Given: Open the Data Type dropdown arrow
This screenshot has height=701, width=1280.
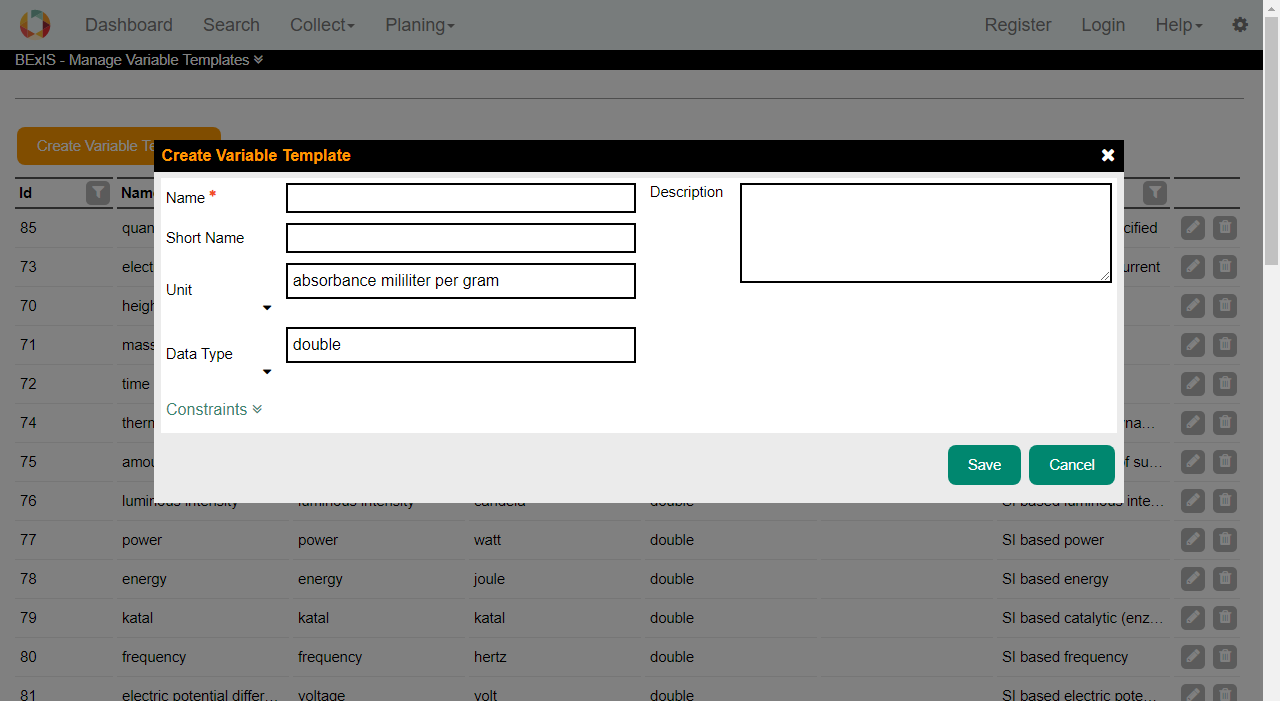Looking at the screenshot, I should pos(267,372).
